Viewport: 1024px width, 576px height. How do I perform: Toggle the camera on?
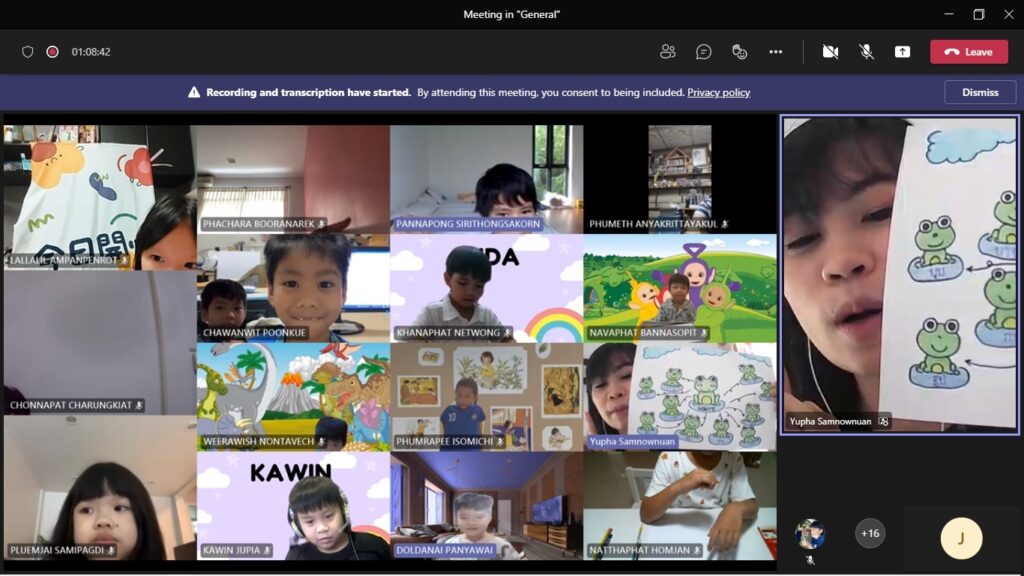tap(830, 52)
